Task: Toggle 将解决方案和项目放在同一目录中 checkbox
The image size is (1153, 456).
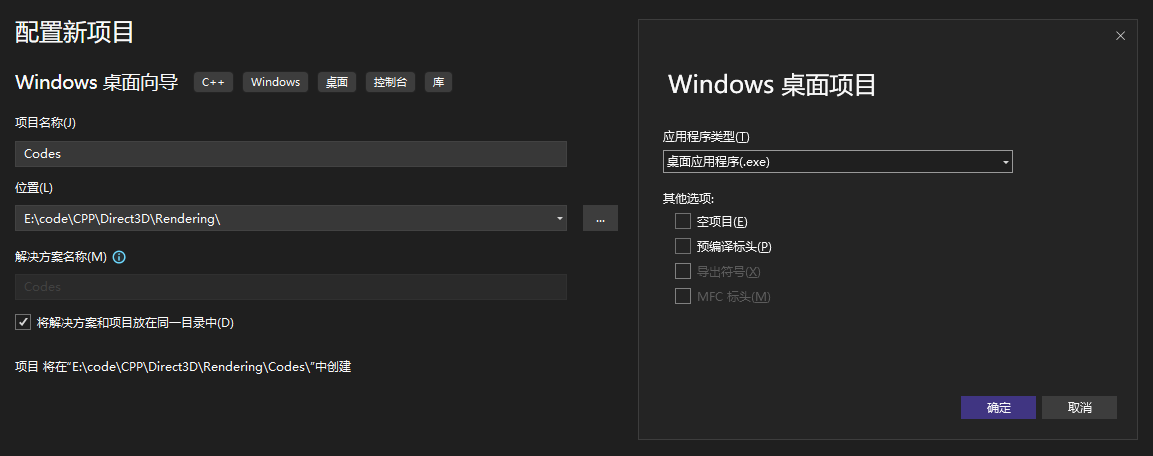Action: tap(23, 322)
